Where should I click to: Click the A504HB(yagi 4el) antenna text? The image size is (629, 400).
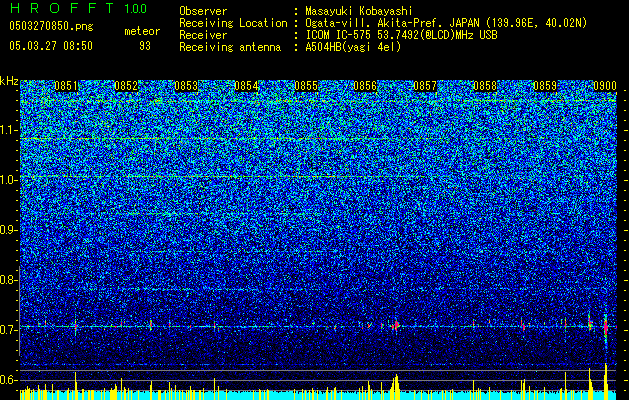coord(353,47)
